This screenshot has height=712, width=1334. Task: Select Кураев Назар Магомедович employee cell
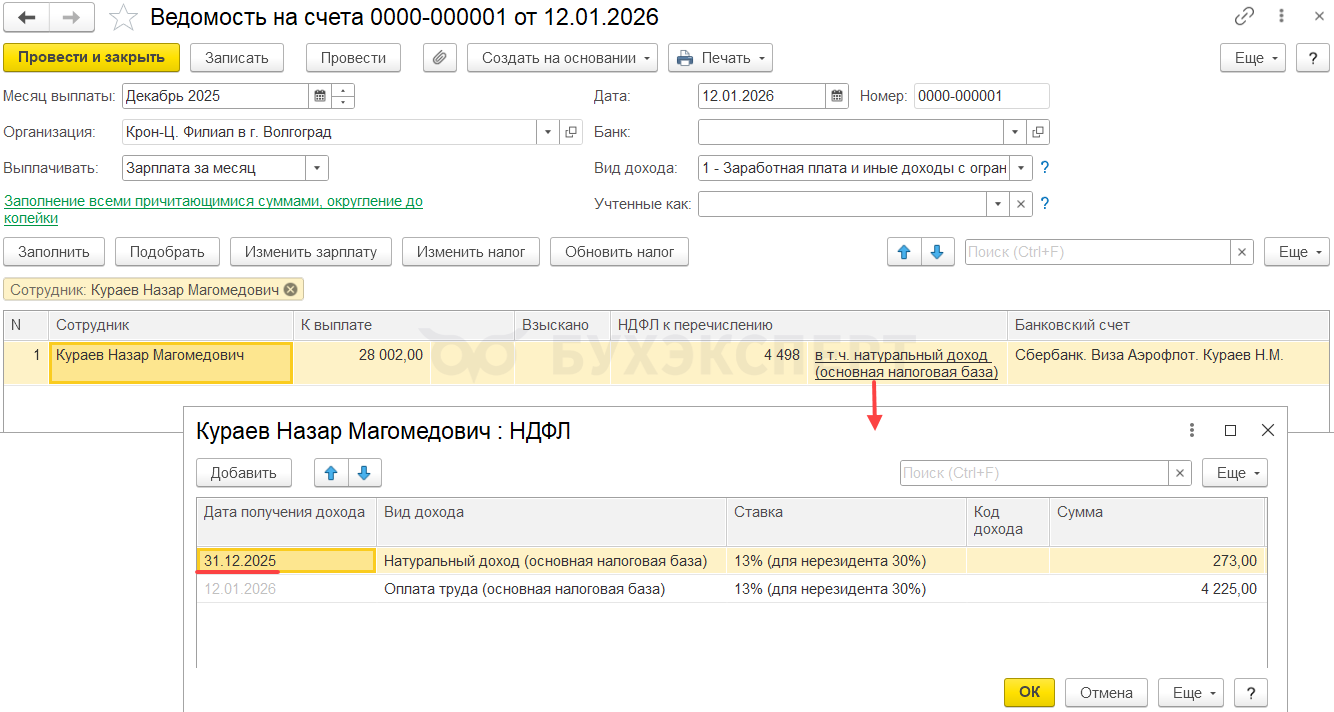coord(171,363)
